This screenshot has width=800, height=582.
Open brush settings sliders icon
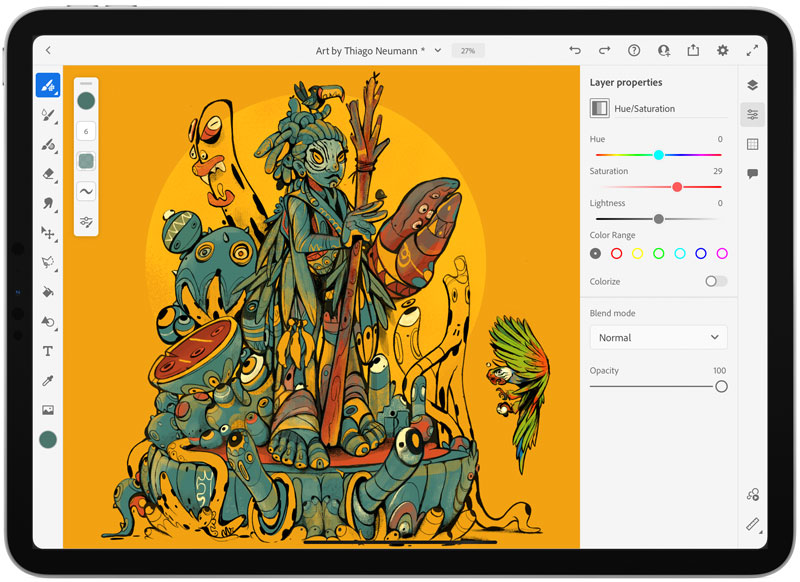click(x=86, y=222)
